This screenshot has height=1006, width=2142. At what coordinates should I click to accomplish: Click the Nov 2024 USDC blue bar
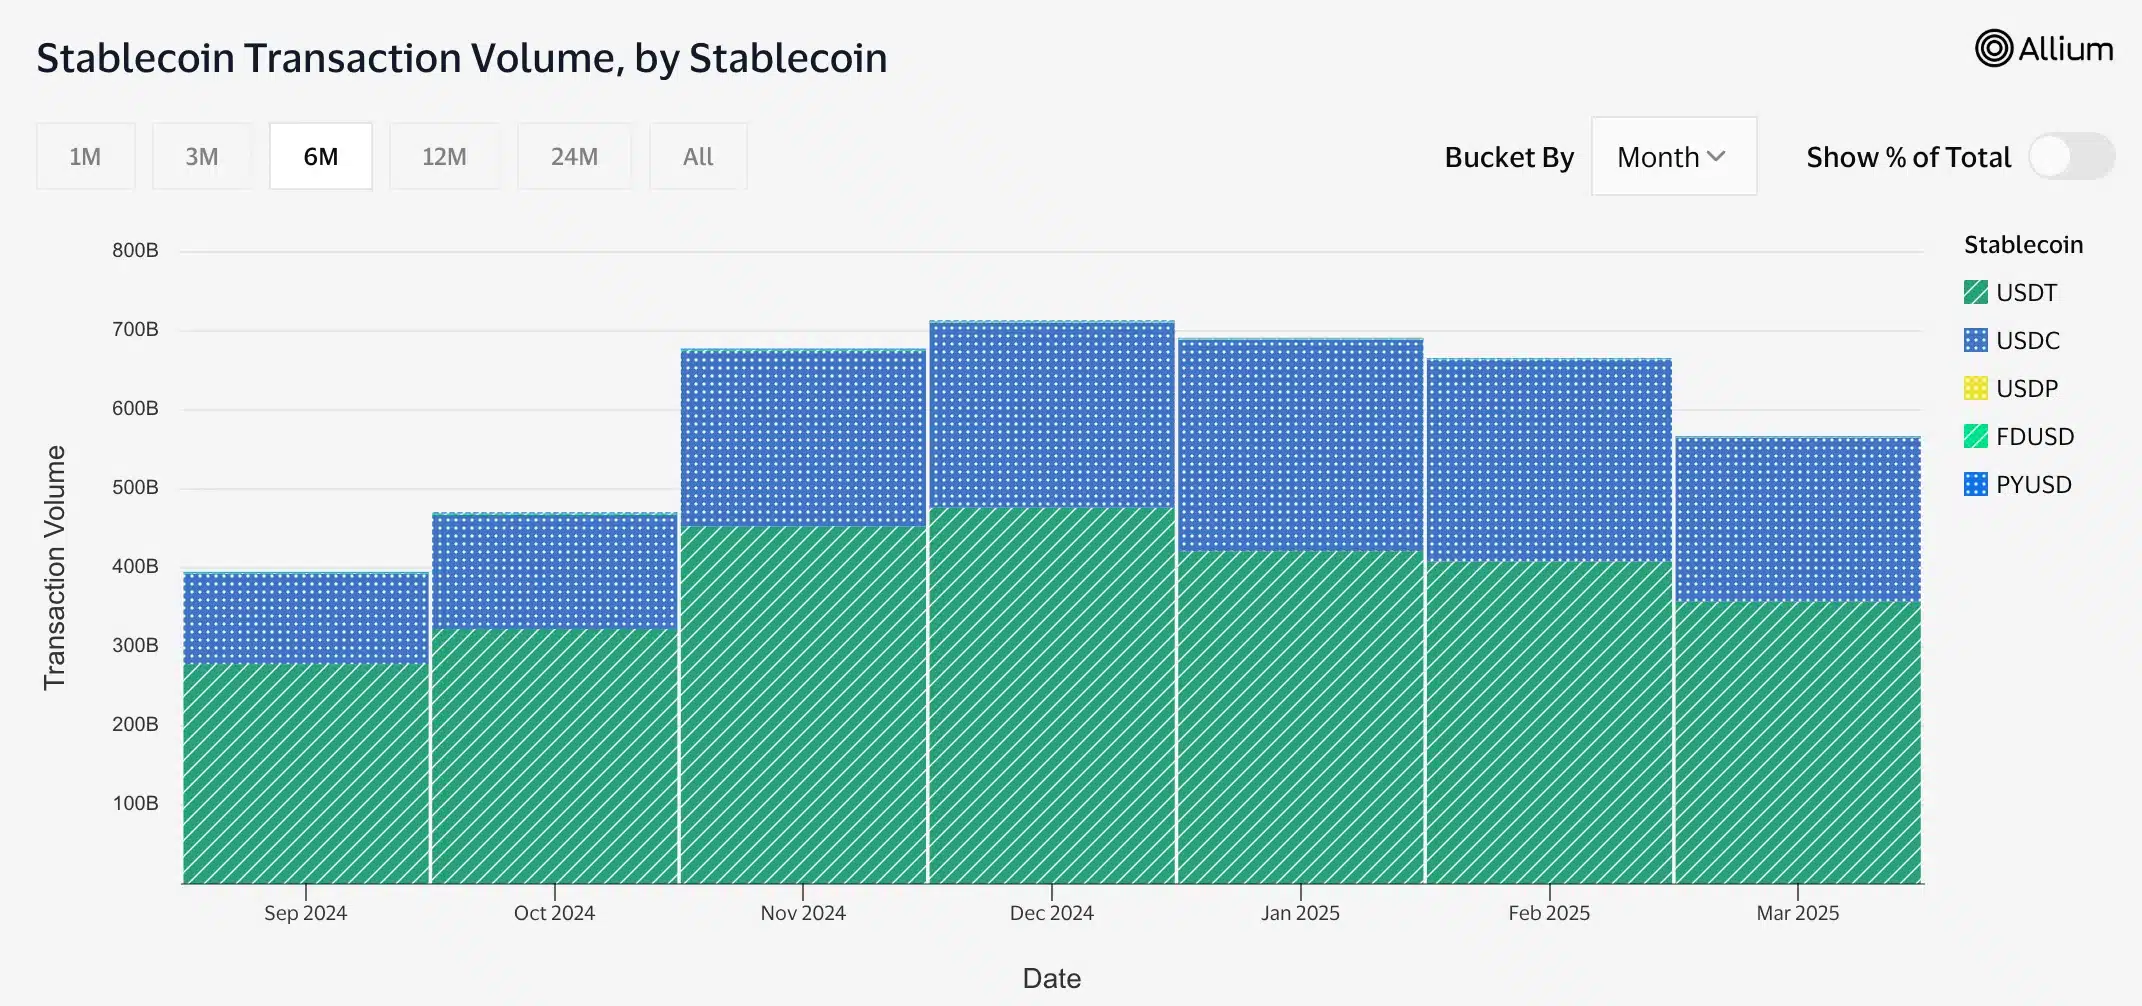click(803, 439)
